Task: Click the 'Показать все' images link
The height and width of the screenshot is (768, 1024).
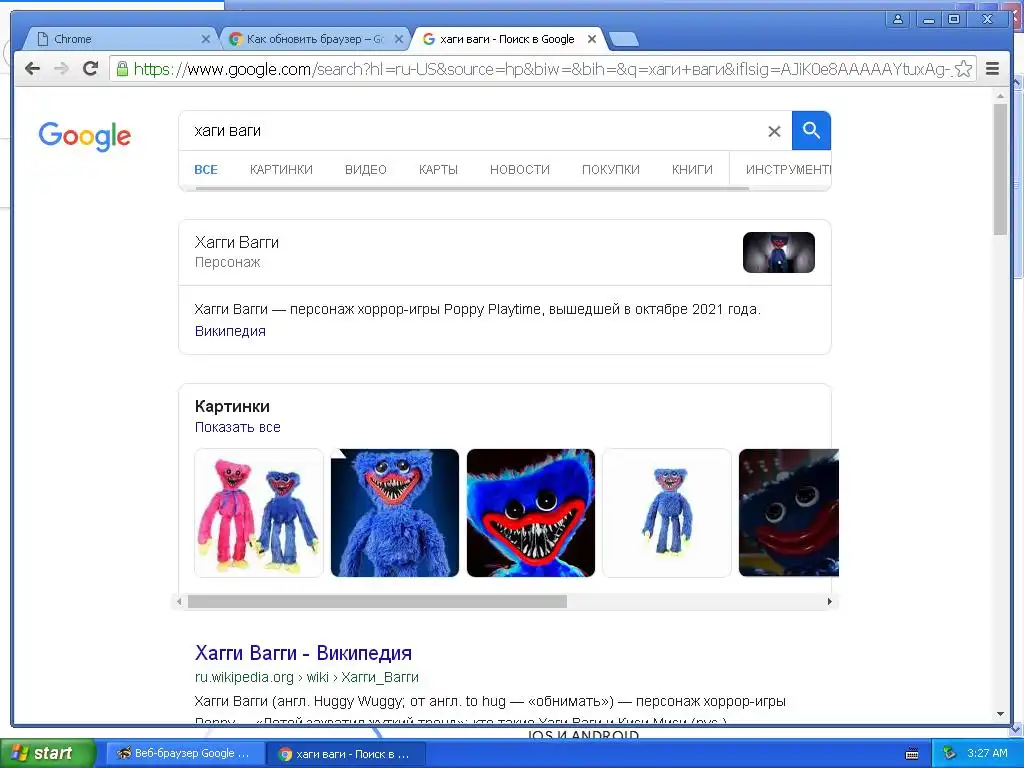Action: 238,427
